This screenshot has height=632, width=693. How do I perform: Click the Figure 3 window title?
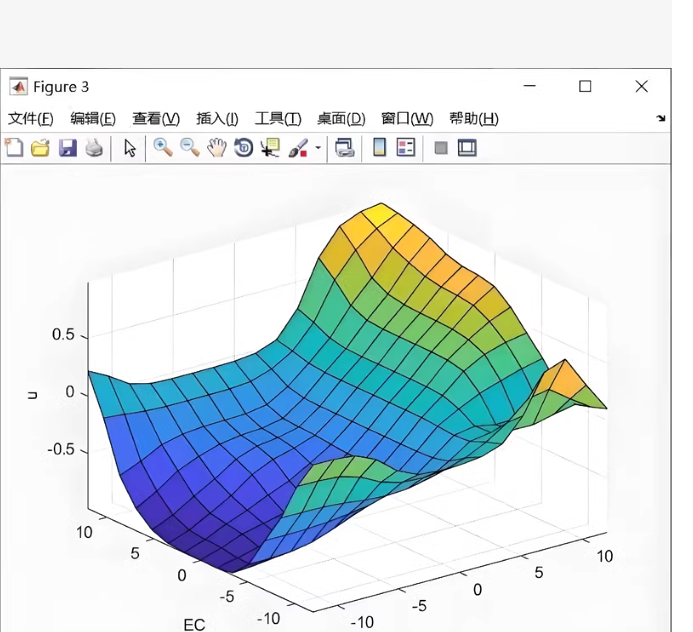pyautogui.click(x=61, y=87)
